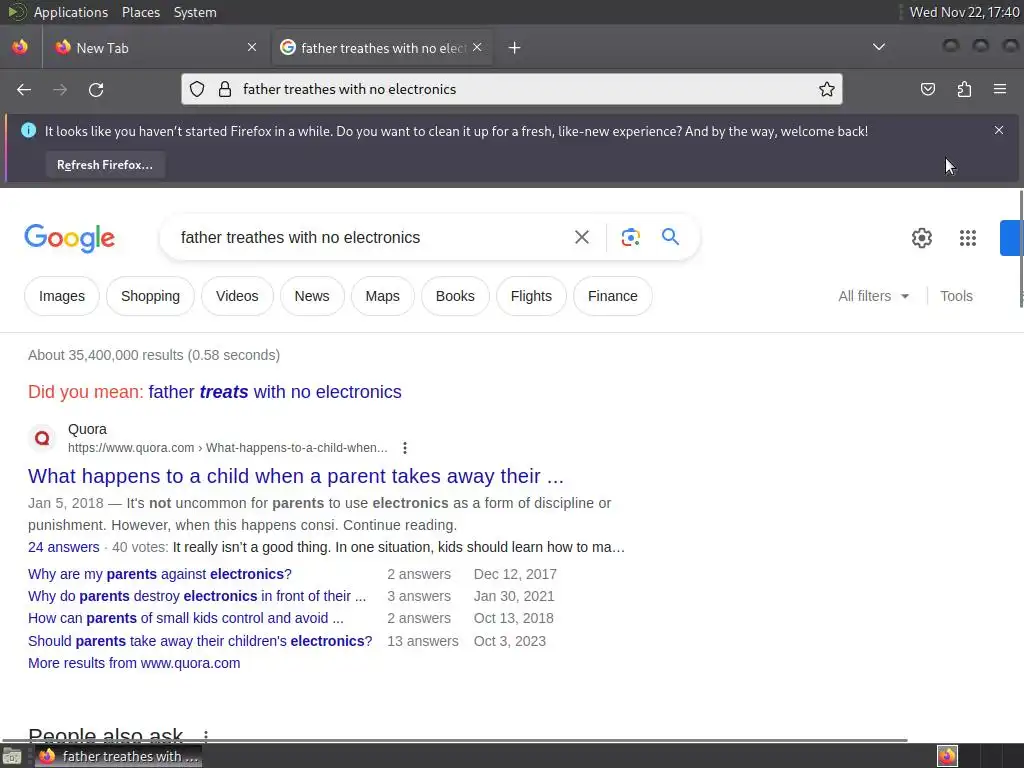Click the page vertical scrollbar
The width and height of the screenshot is (1024, 768).
click(1021, 248)
